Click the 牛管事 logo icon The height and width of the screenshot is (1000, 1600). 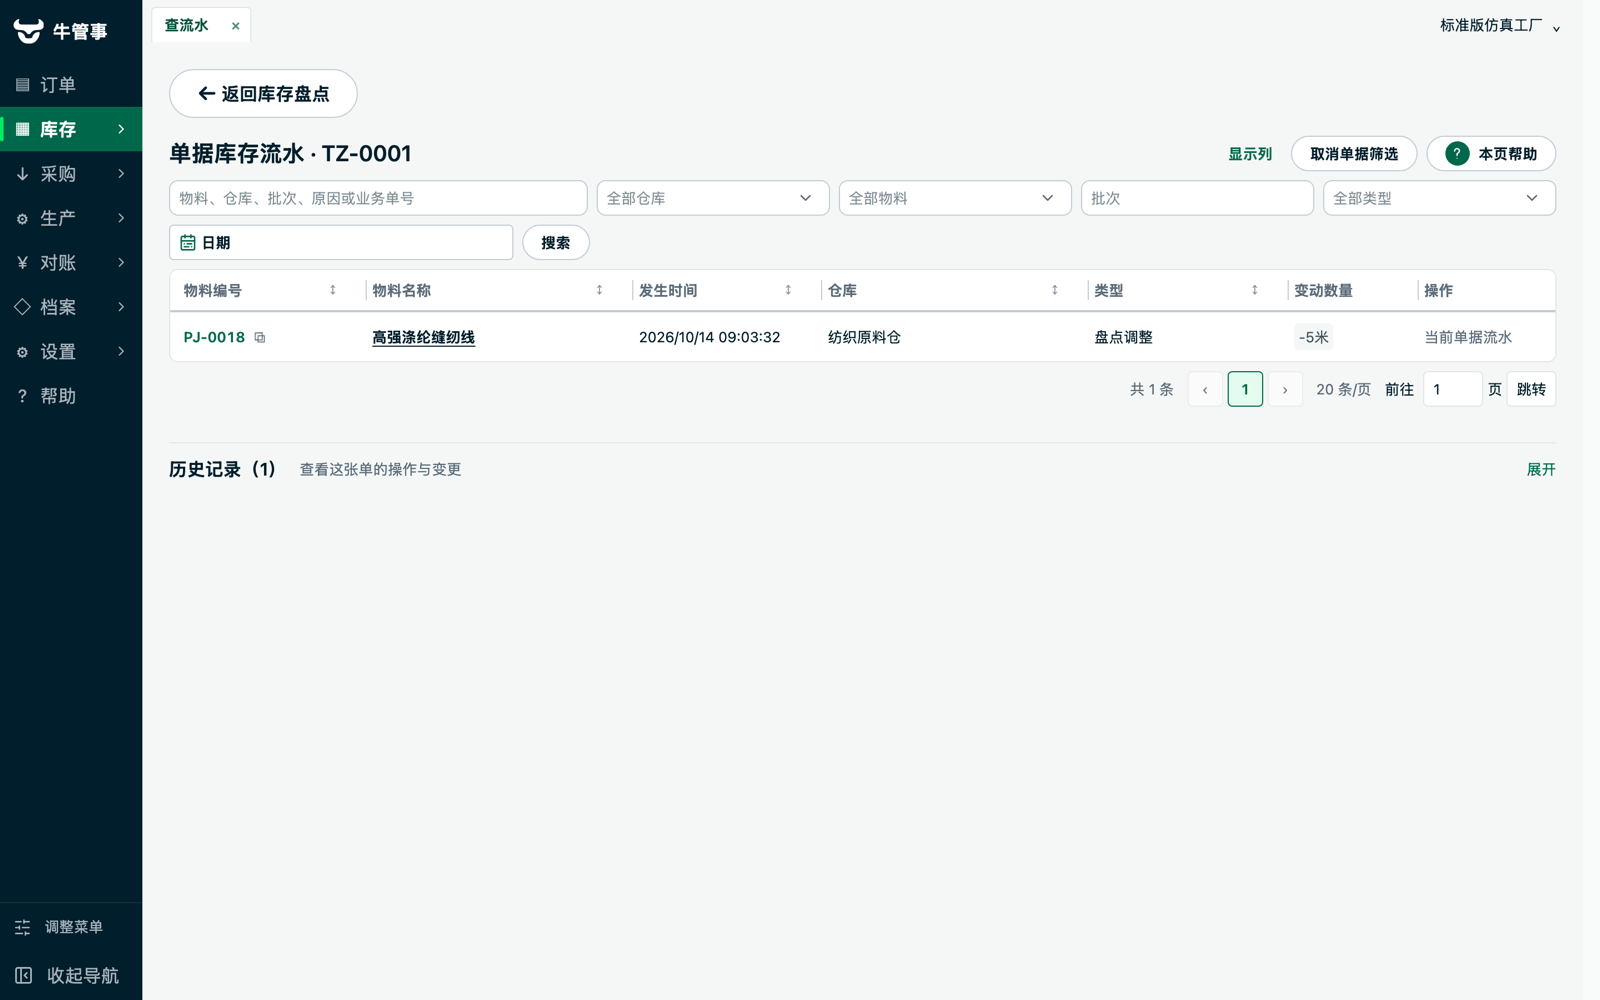(x=28, y=31)
